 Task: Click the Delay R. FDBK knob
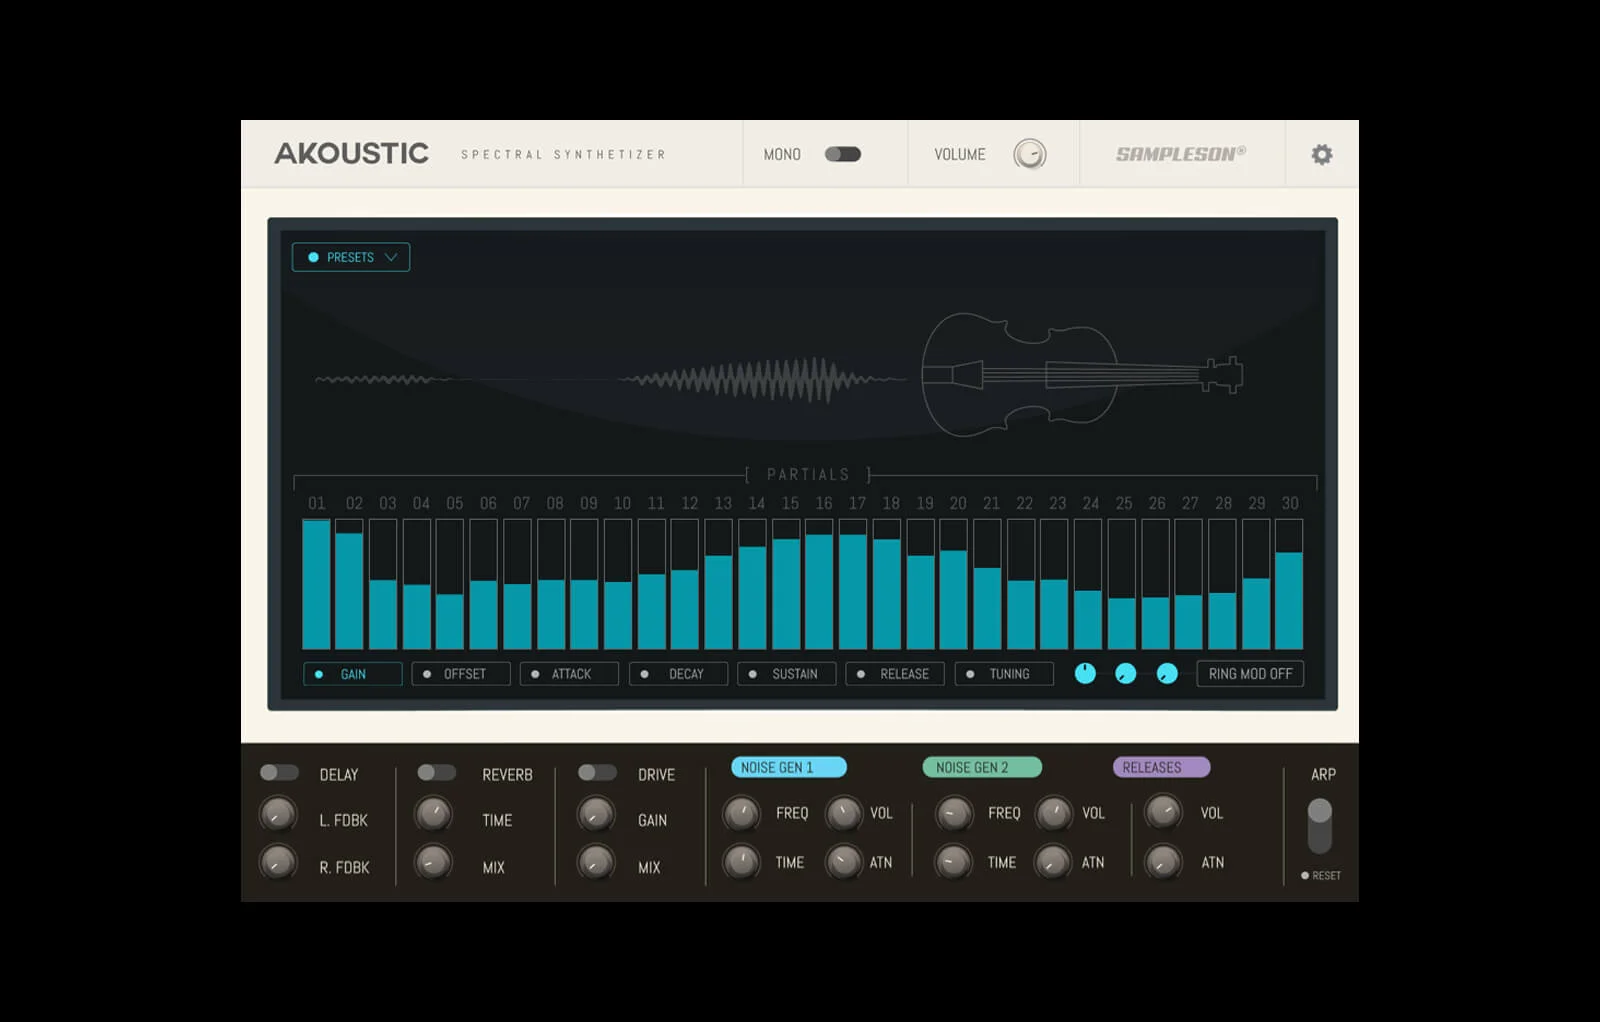(278, 861)
